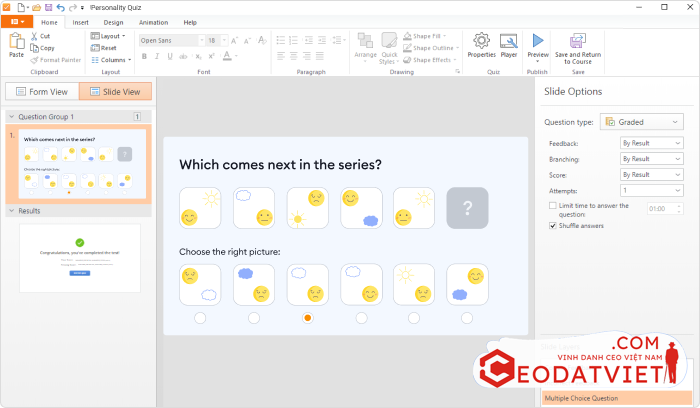Select the Format Painter tool

56,60
